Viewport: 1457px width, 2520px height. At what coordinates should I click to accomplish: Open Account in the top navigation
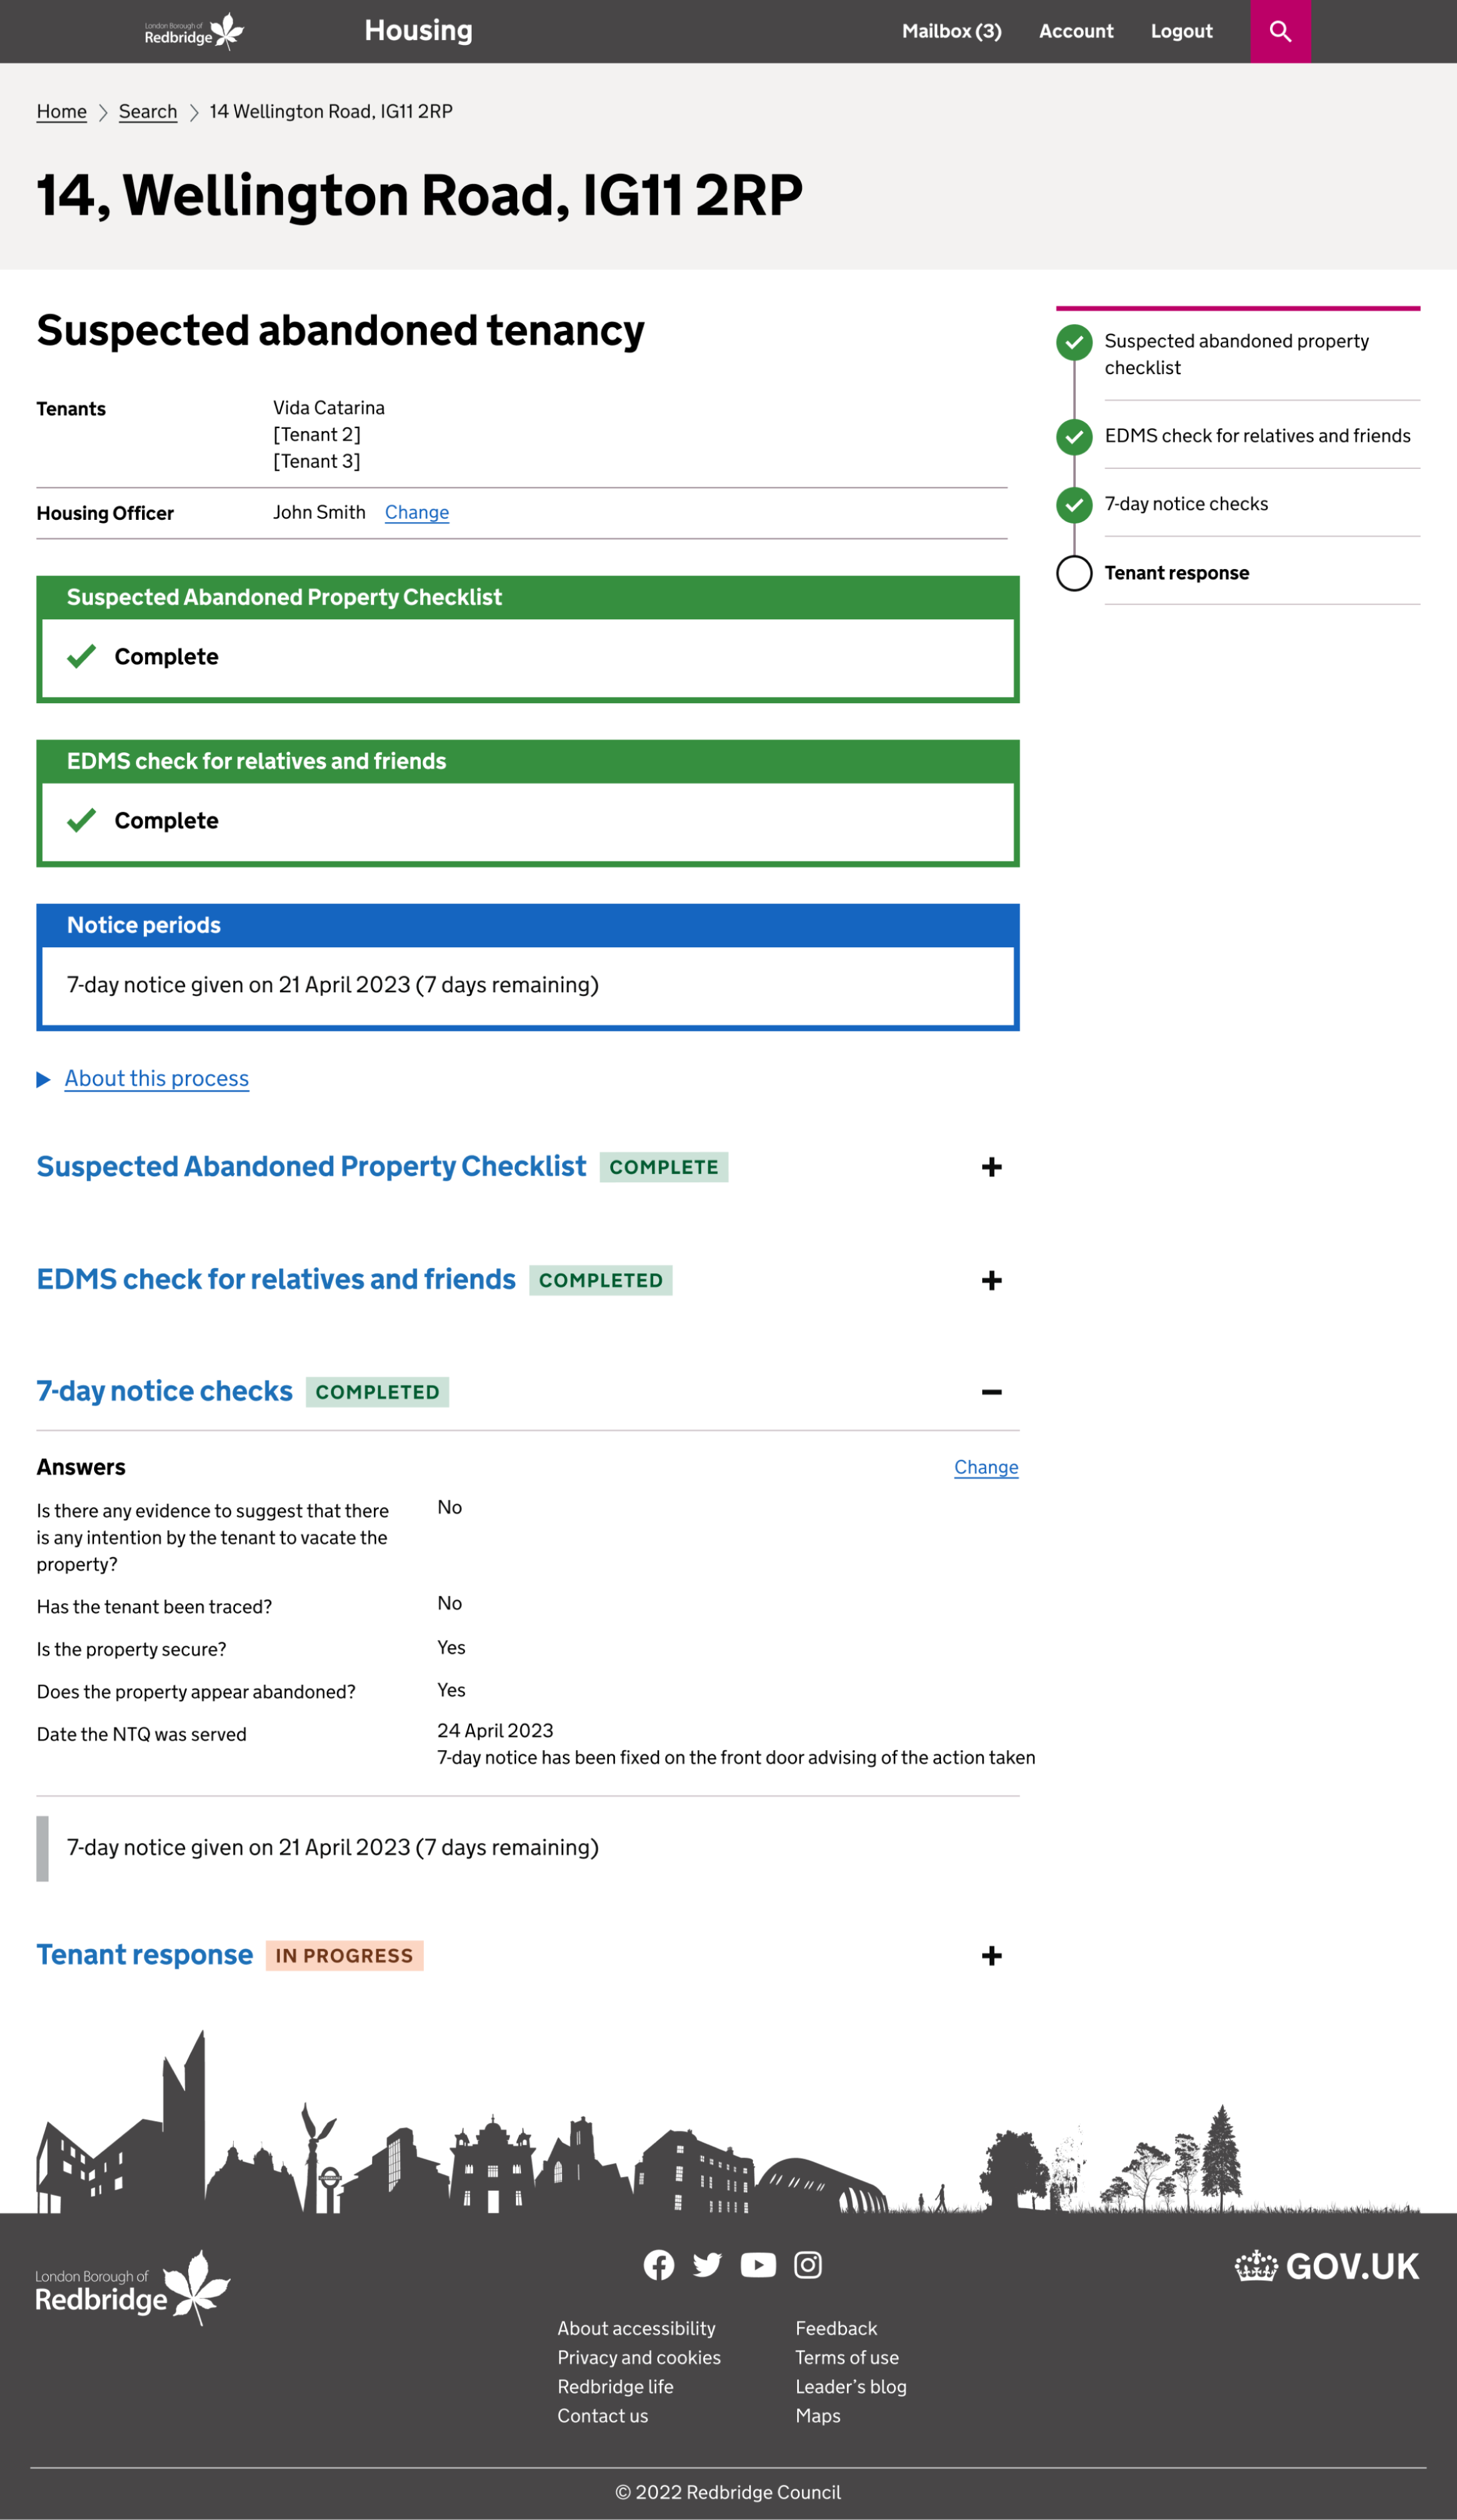pyautogui.click(x=1075, y=31)
